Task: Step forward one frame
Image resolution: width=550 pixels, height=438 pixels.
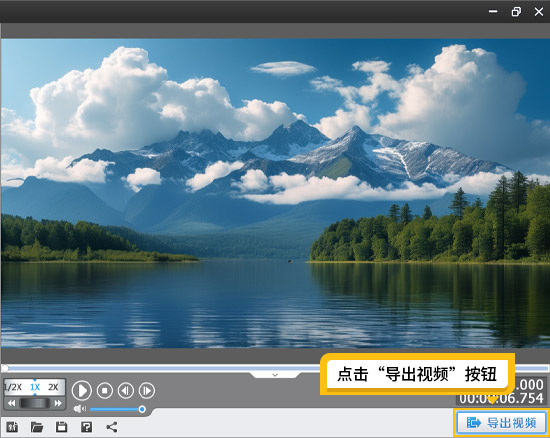Action: [x=147, y=390]
